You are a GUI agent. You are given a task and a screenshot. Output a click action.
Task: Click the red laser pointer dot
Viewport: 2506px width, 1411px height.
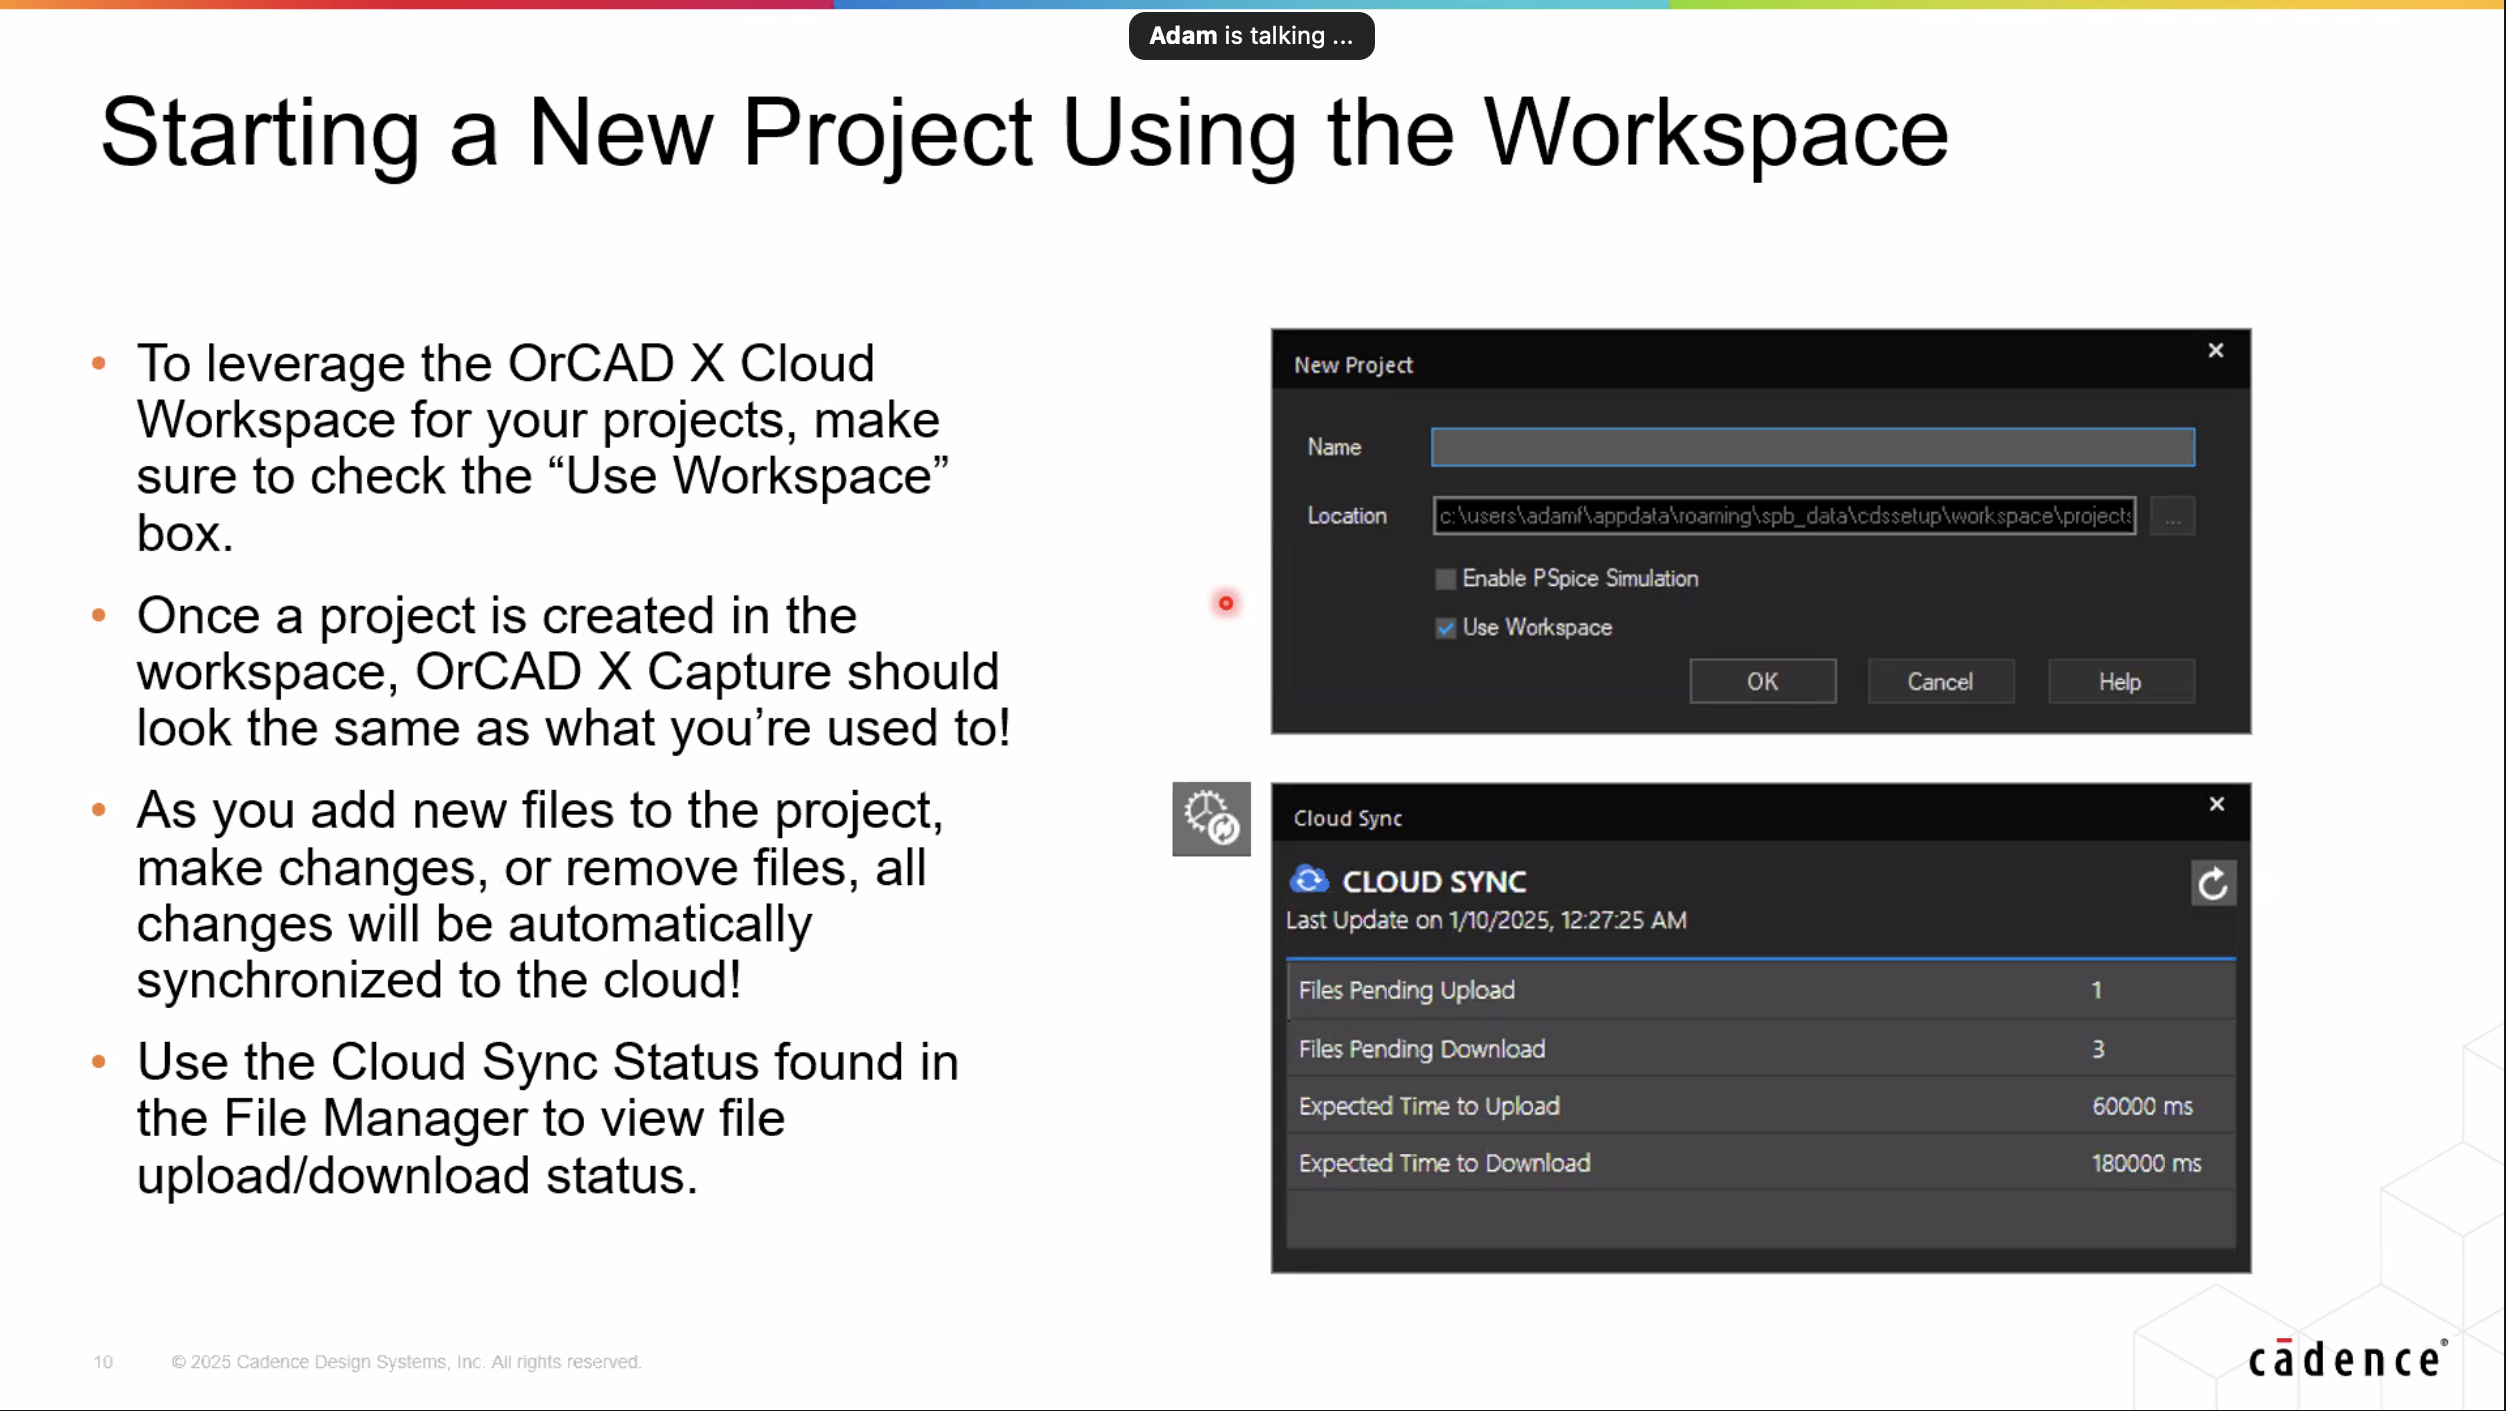tap(1226, 603)
